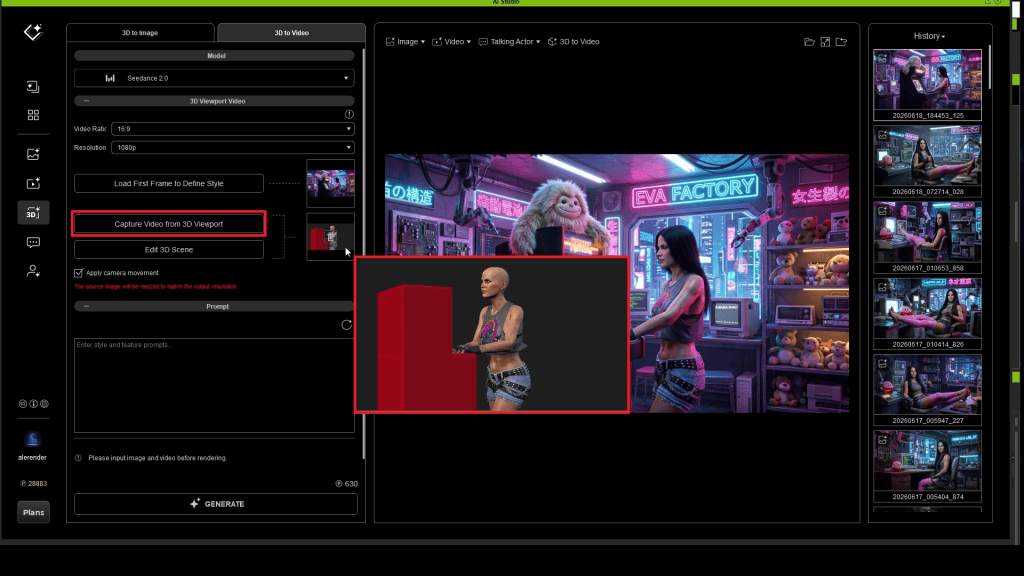
Task: Select the AI image generation sidebar icon
Action: point(33,154)
